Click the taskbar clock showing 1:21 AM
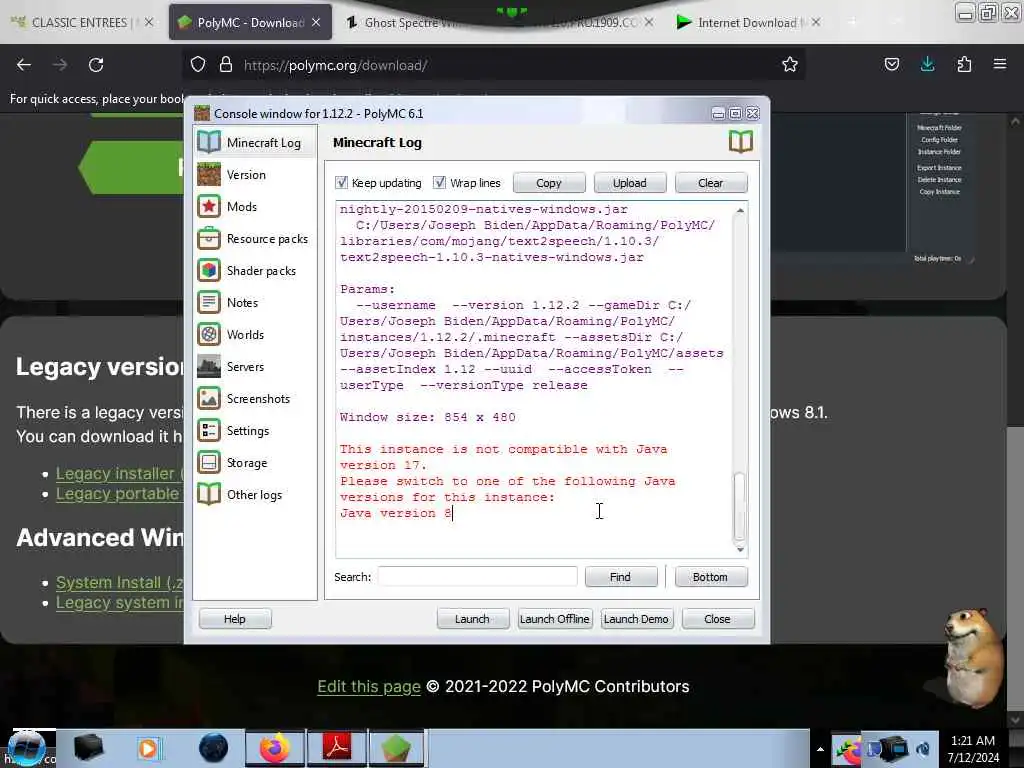This screenshot has height=768, width=1024. (973, 749)
